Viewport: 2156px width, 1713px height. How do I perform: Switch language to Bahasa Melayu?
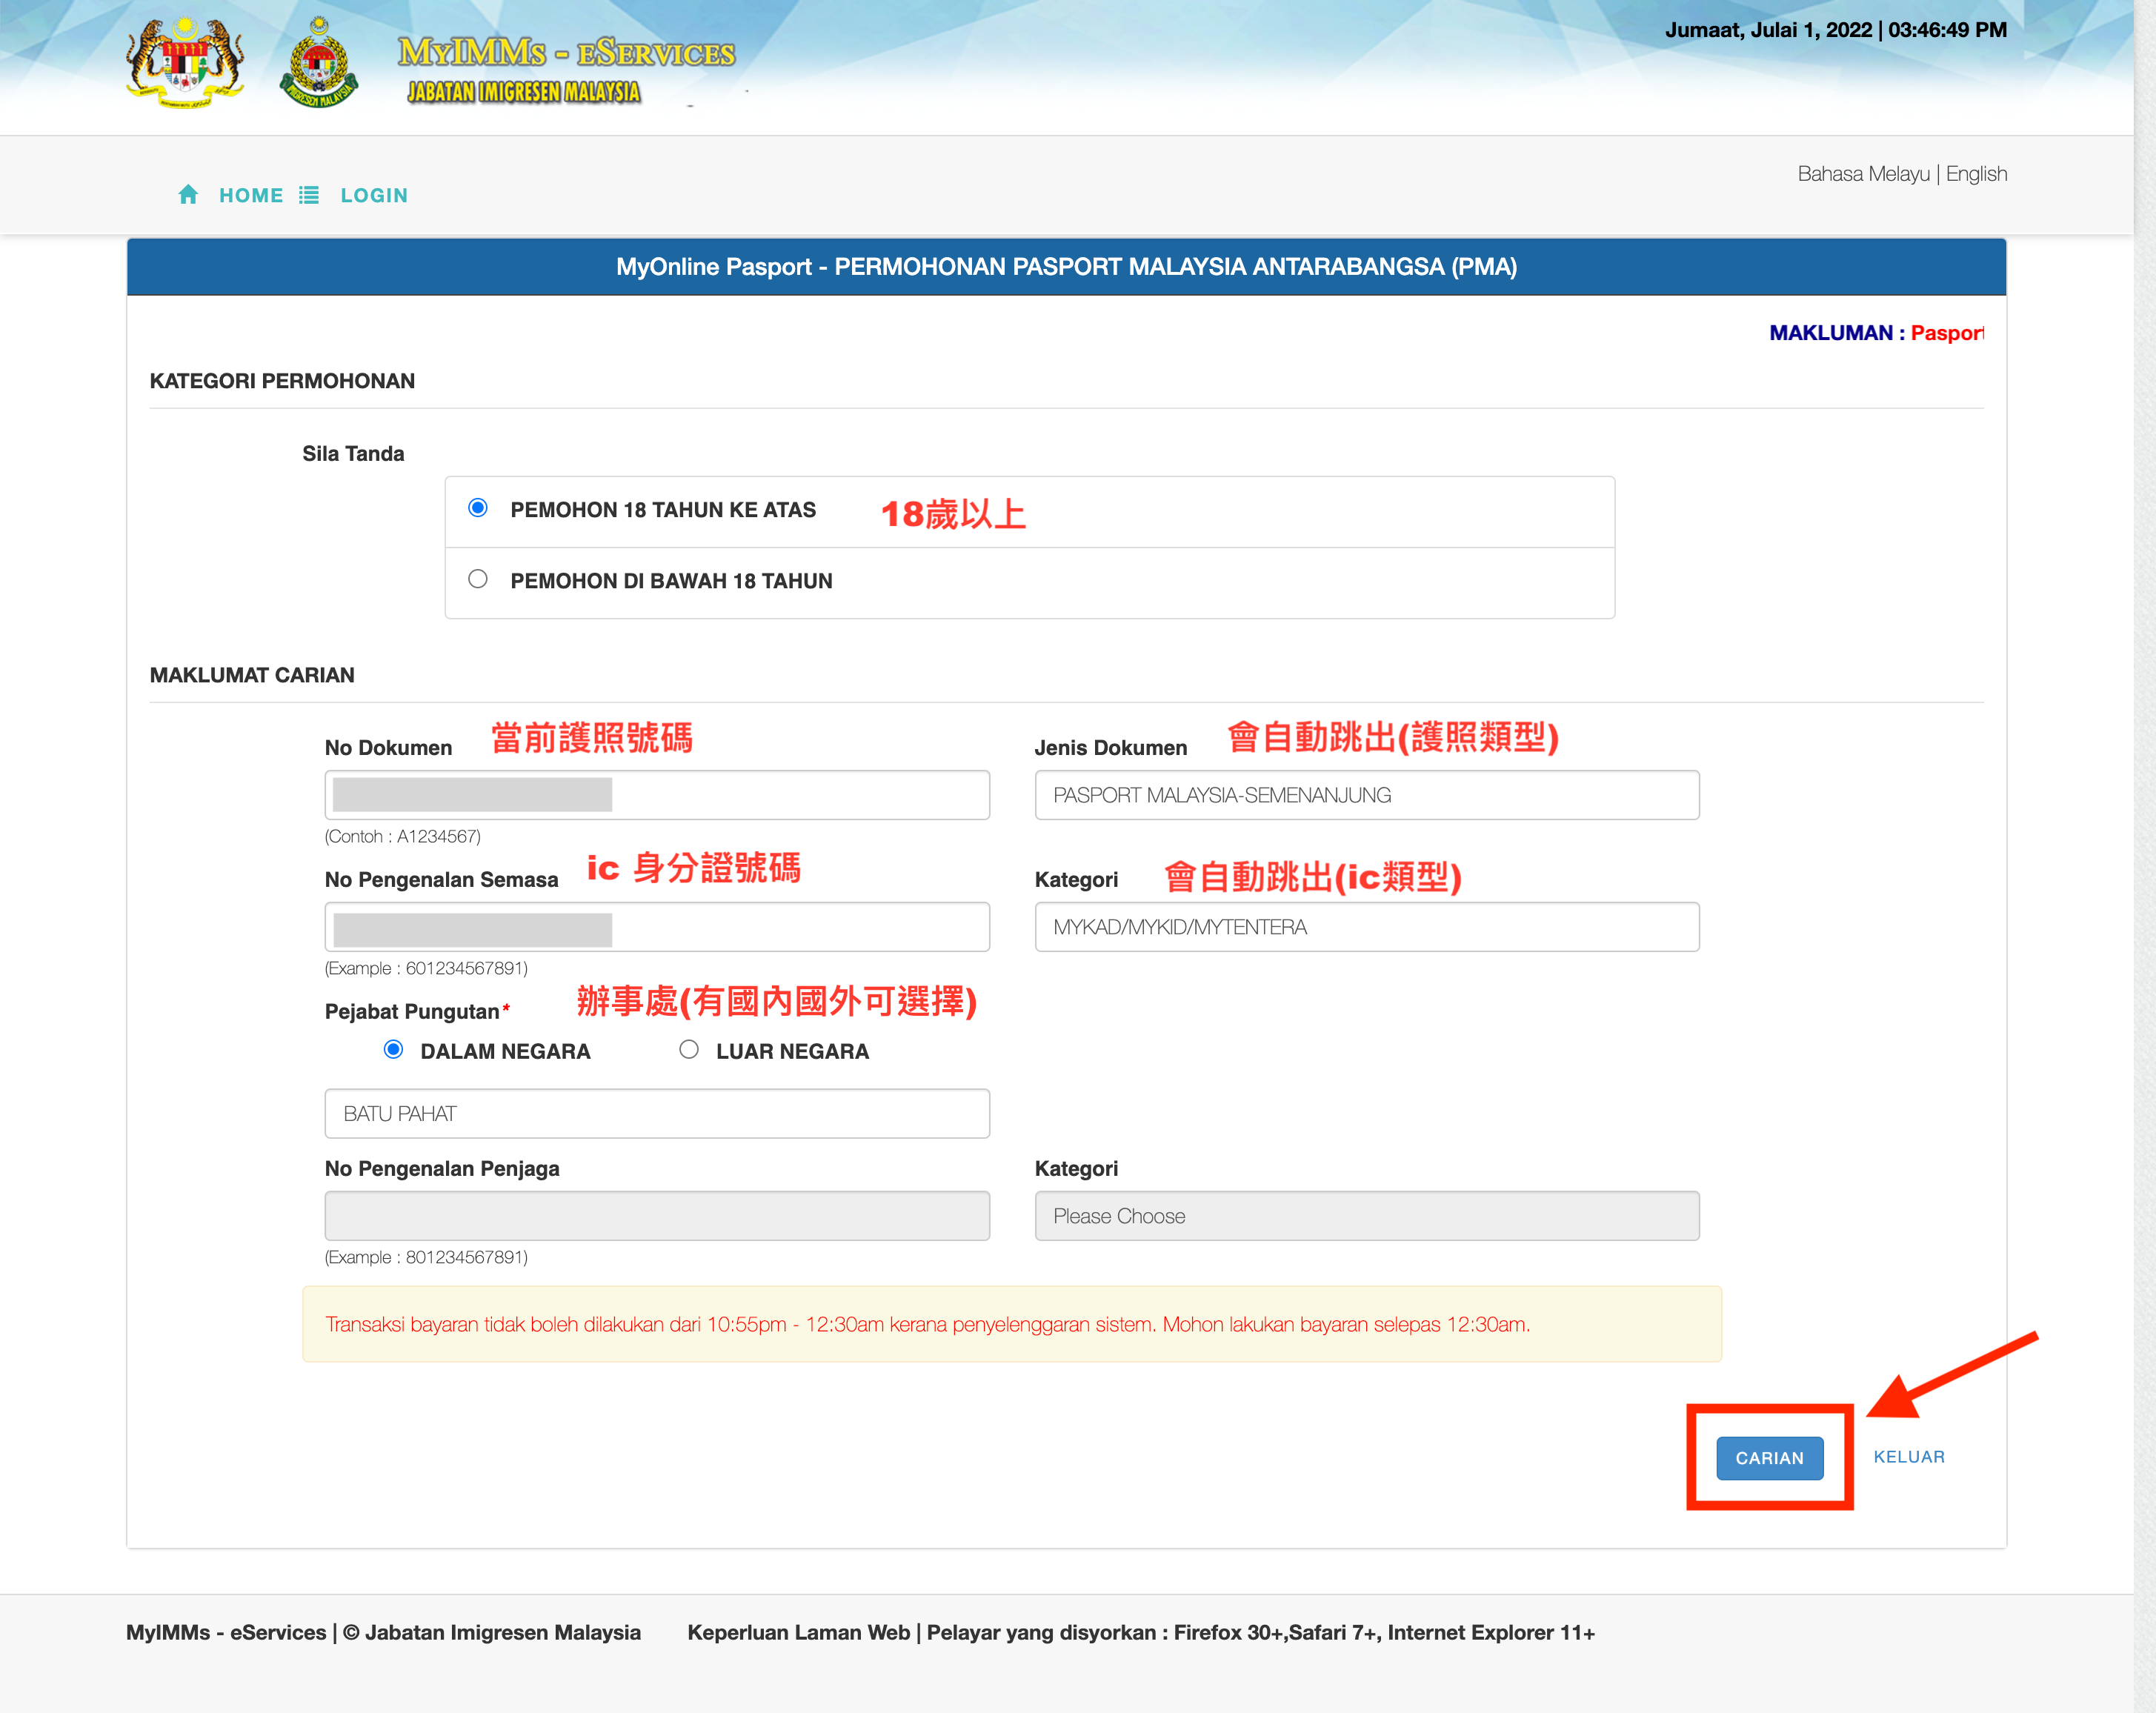(x=1863, y=174)
